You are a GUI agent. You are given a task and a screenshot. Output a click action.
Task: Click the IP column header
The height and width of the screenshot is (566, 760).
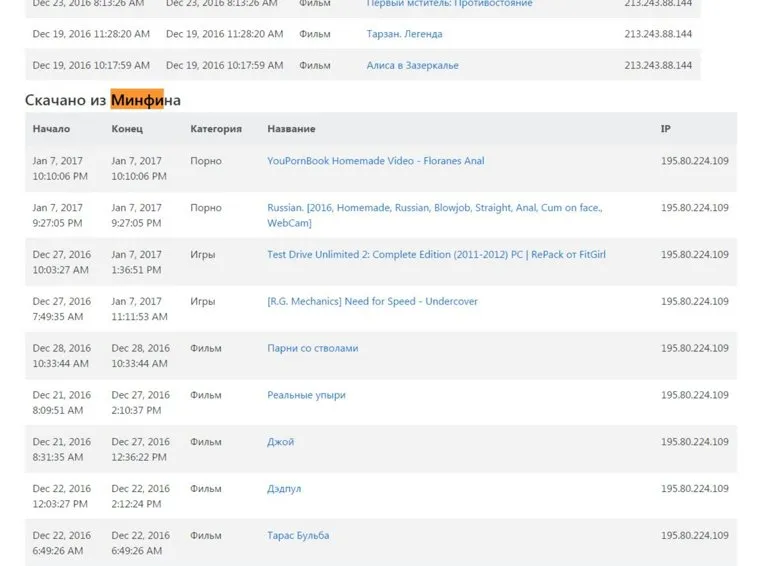666,129
